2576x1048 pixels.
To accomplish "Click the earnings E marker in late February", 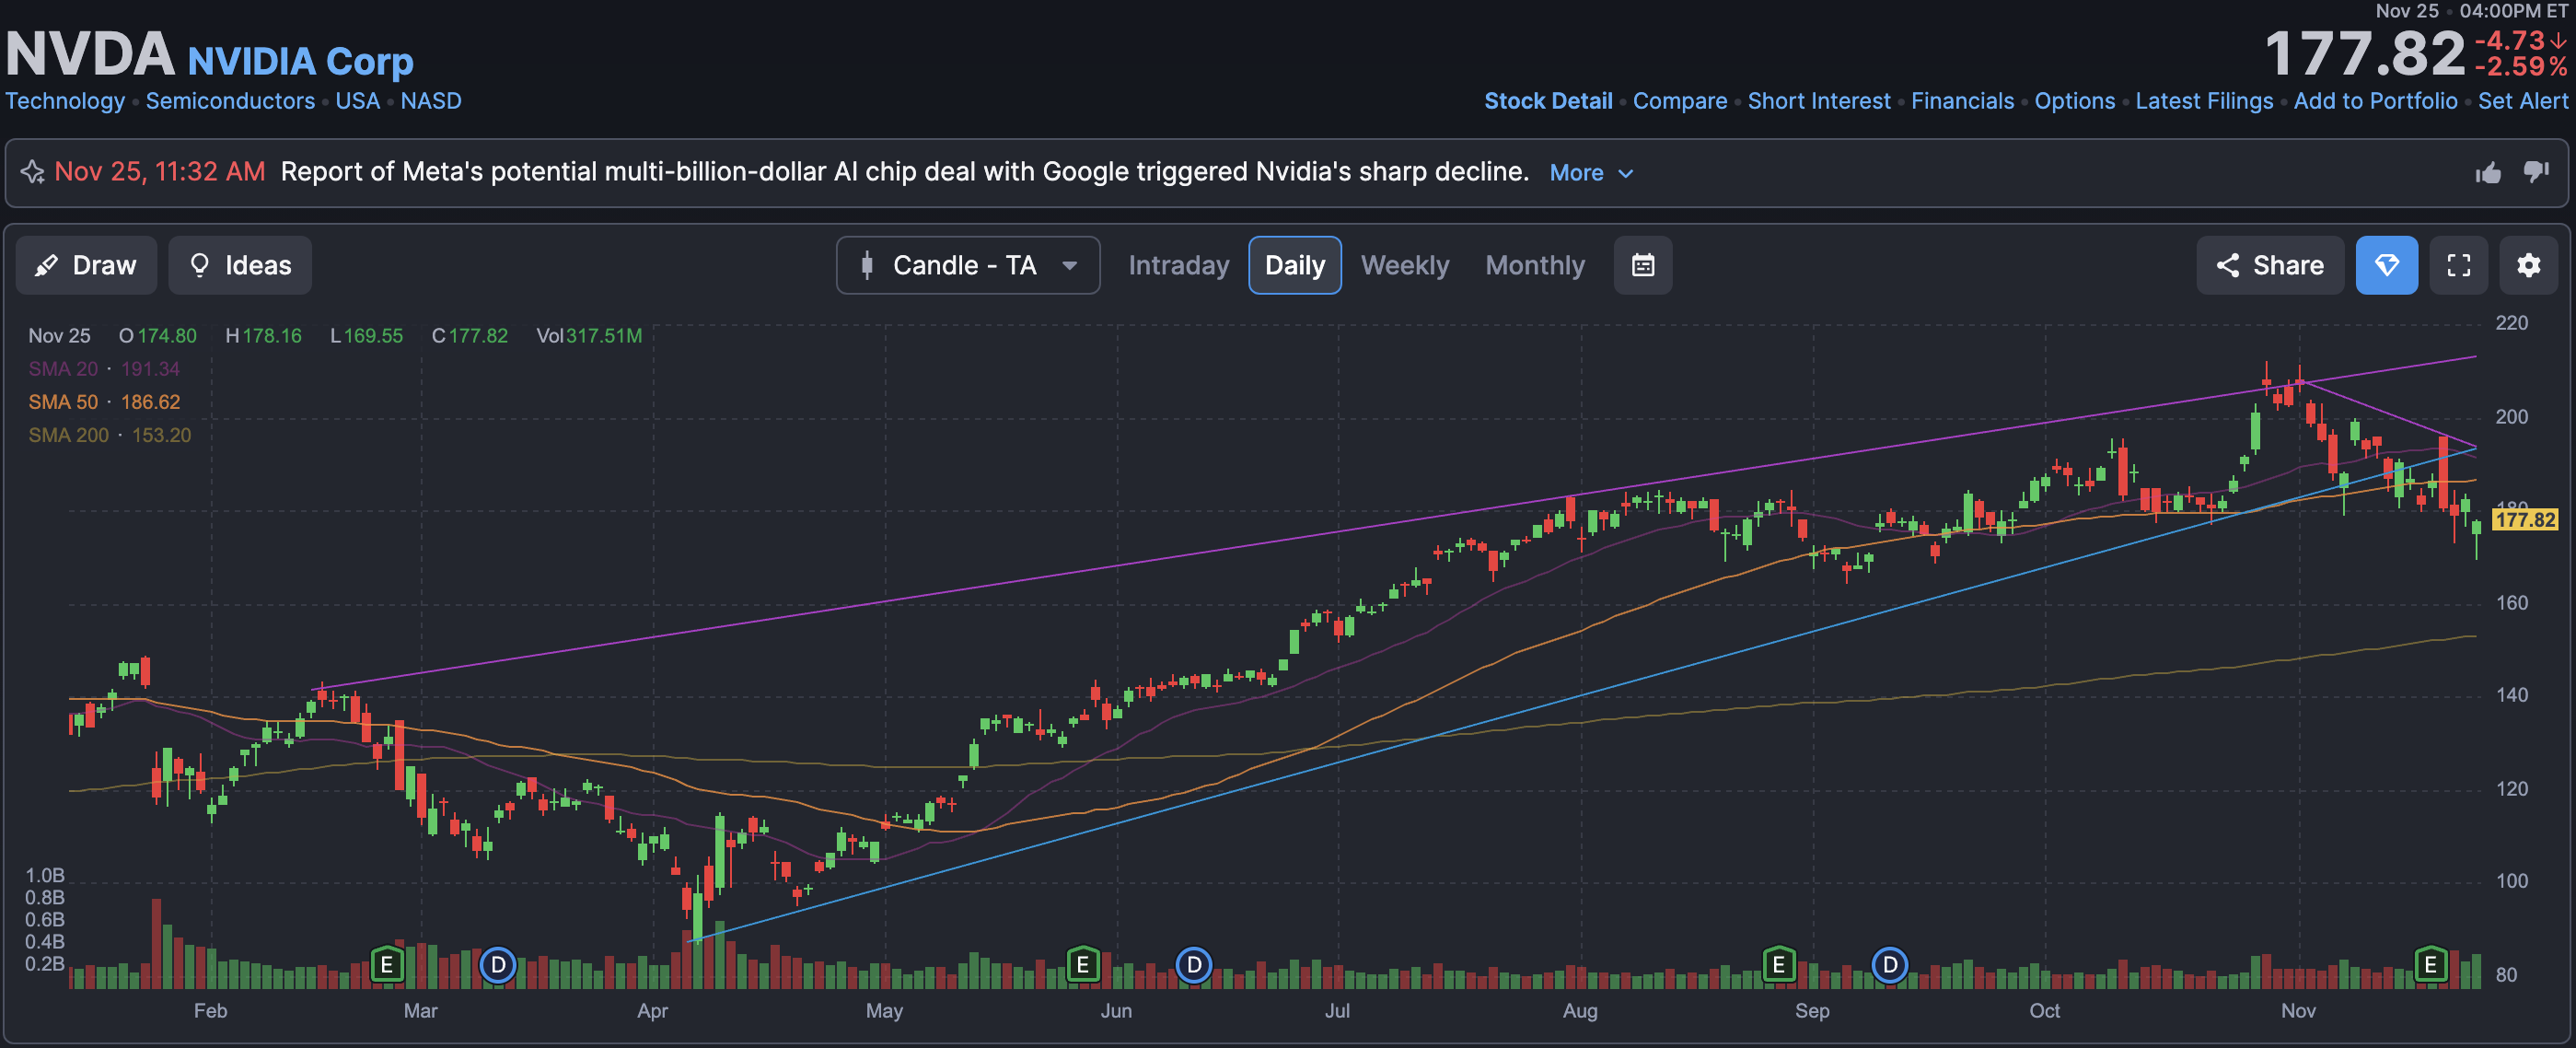I will point(386,965).
